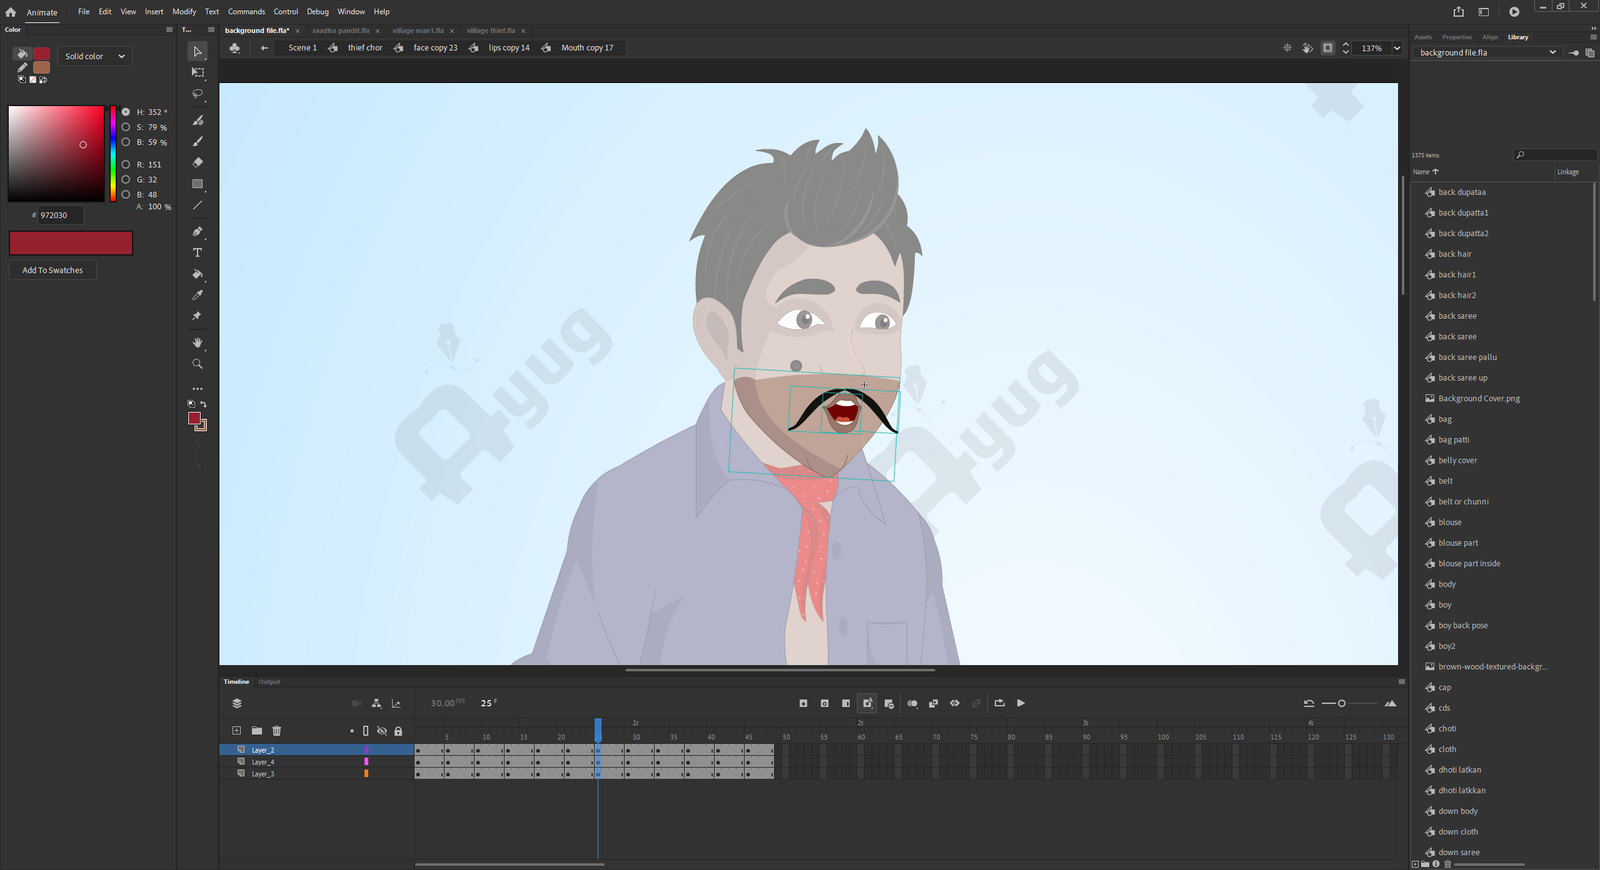Expand the background file.fla library dropdown

click(x=1552, y=53)
